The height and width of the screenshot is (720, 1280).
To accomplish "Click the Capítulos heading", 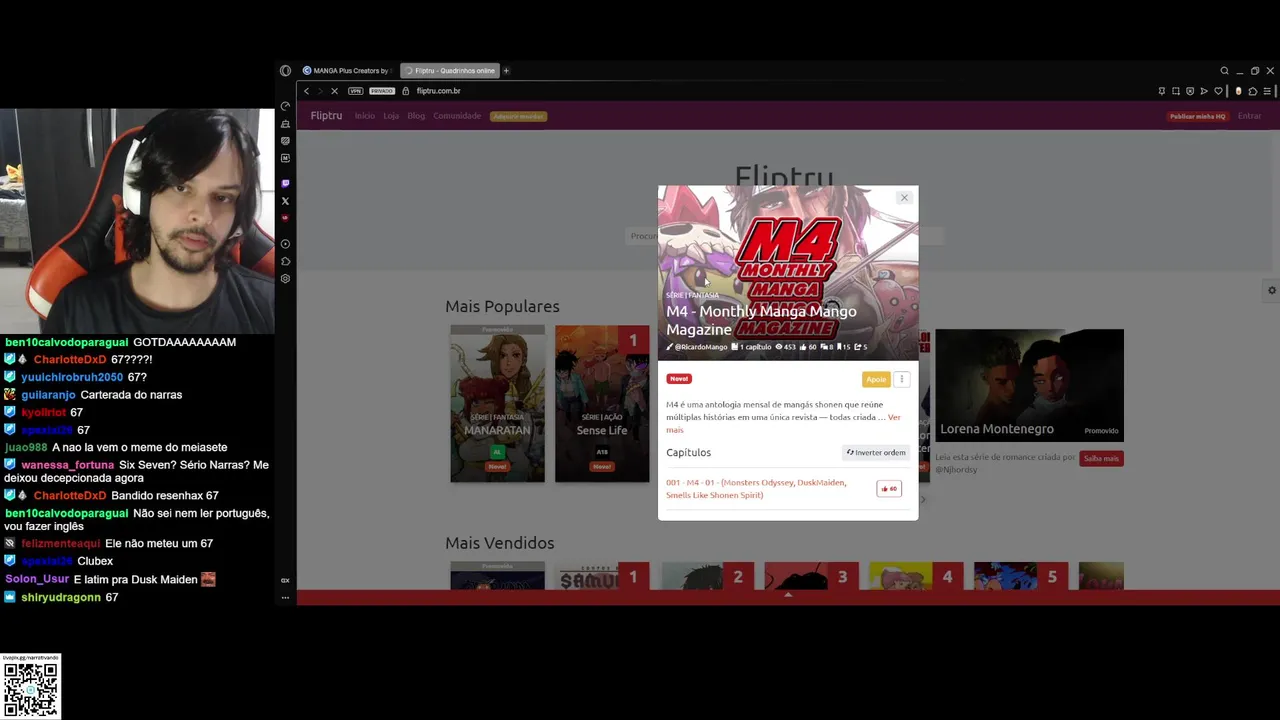I will click(688, 453).
